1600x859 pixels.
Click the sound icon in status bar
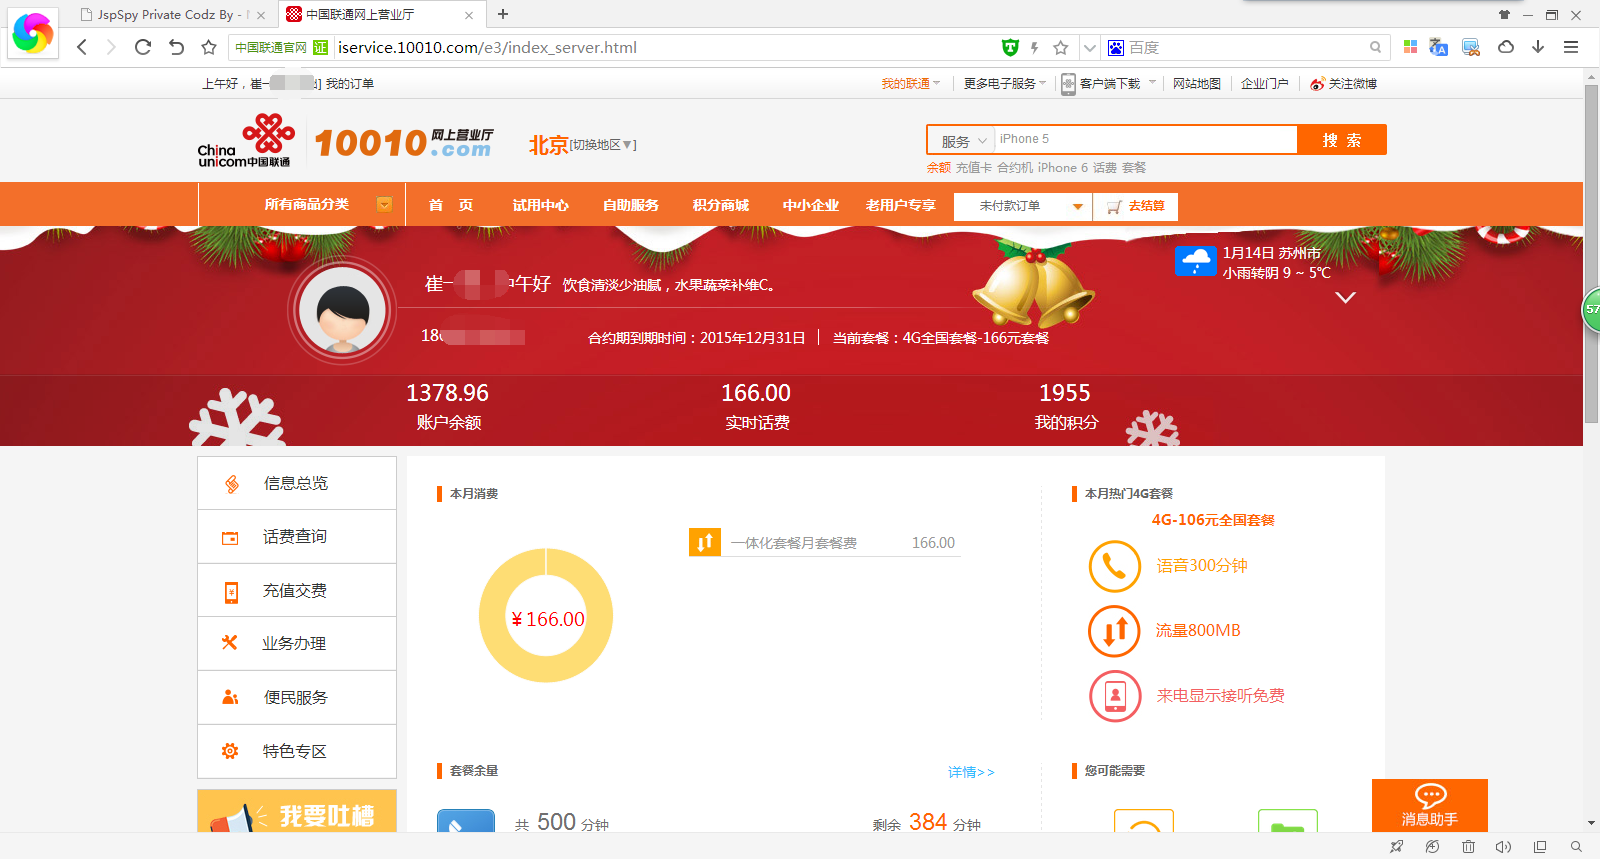point(1503,847)
